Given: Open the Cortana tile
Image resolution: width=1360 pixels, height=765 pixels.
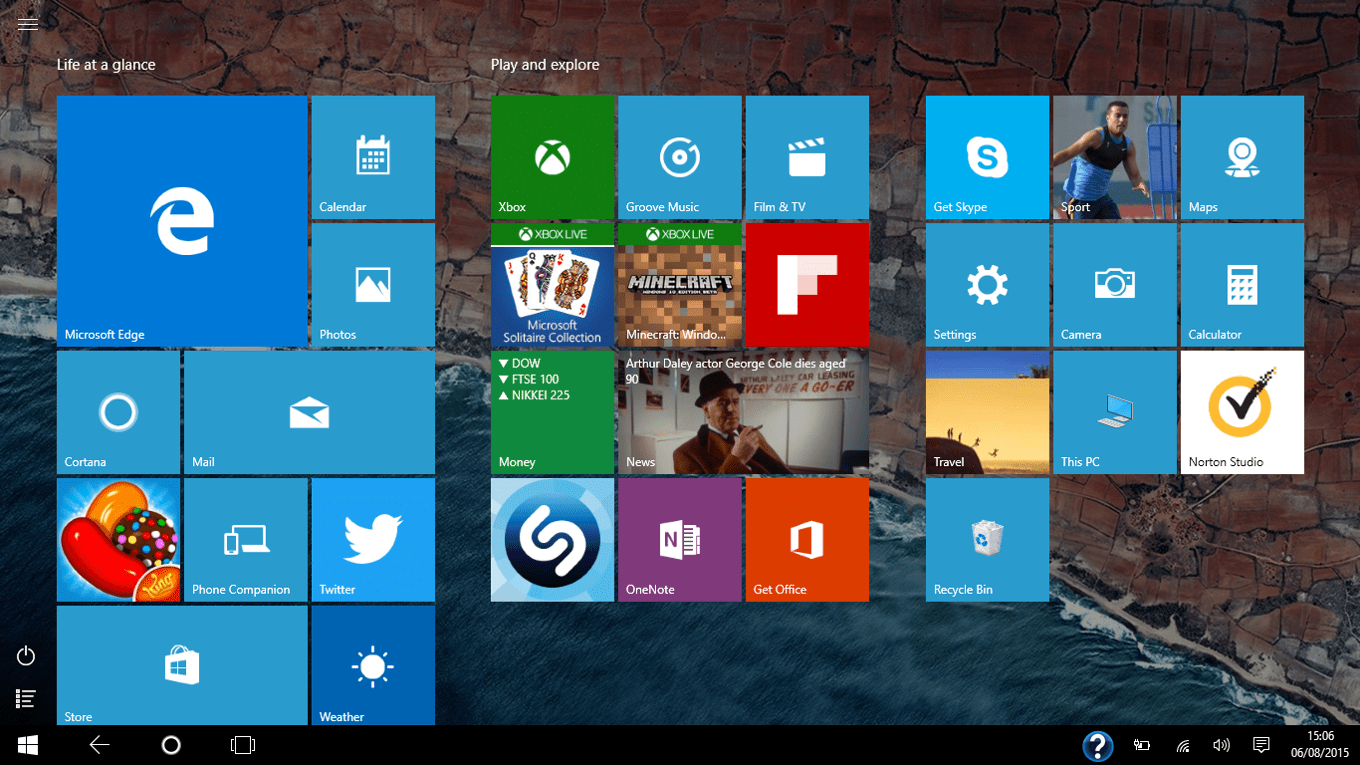Looking at the screenshot, I should pos(118,412).
